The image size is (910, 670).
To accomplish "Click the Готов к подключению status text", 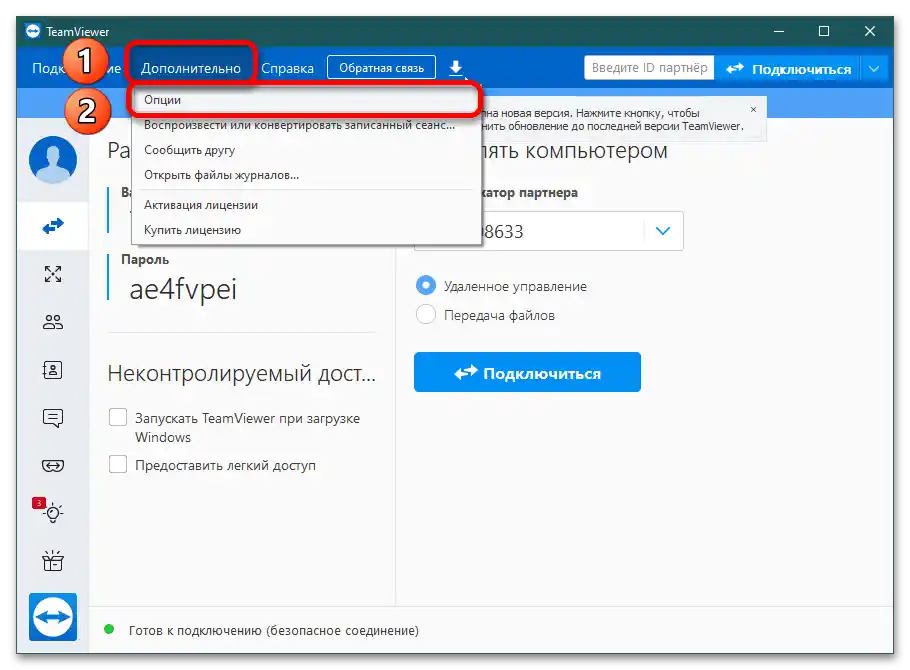I will 273,631.
